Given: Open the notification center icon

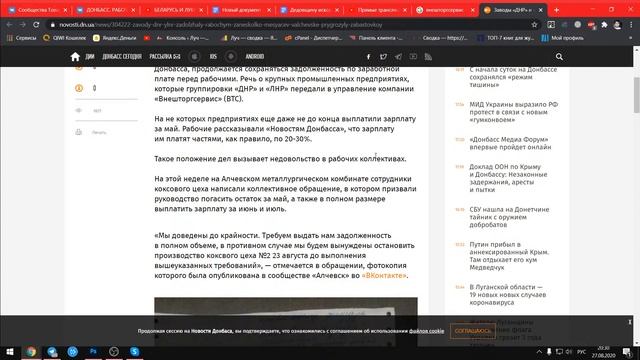Looking at the screenshot, I should click(627, 352).
